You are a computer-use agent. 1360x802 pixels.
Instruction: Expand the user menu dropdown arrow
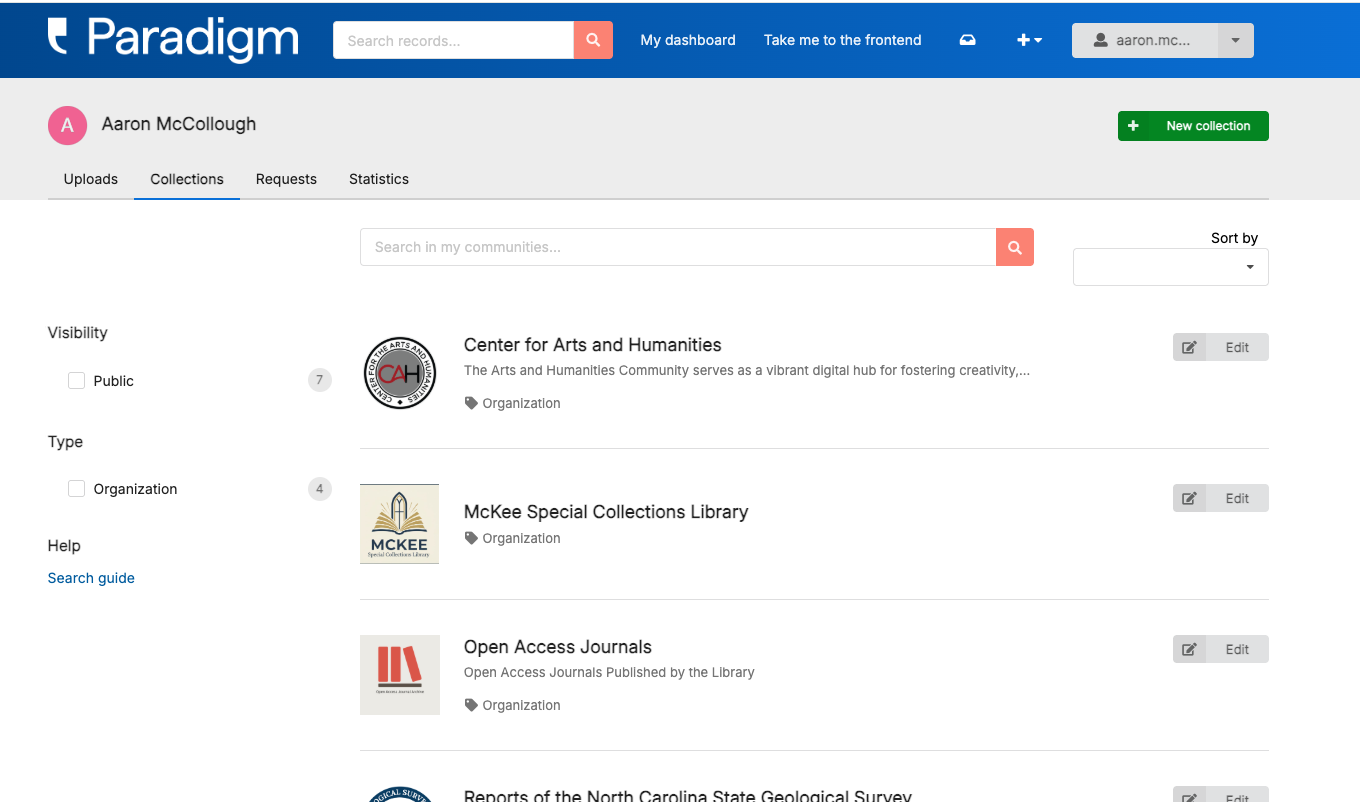(x=1236, y=40)
